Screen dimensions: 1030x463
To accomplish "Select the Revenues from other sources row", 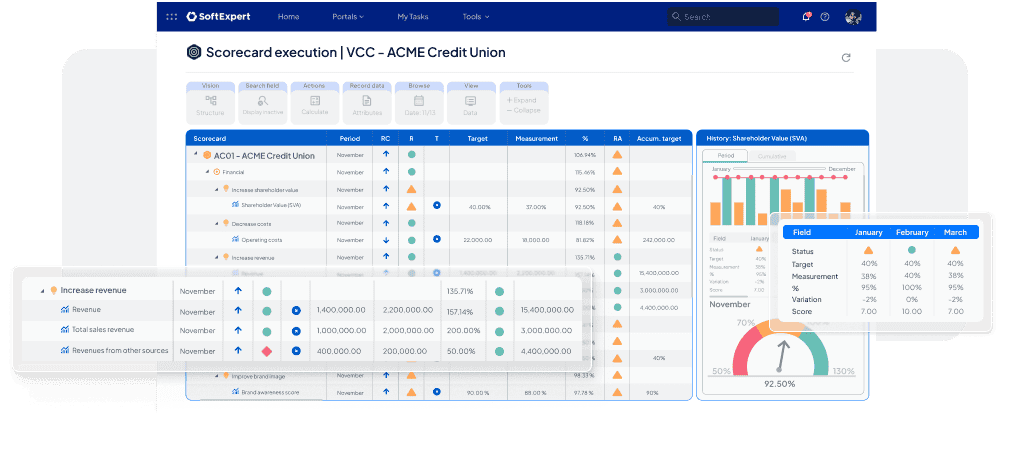I will point(302,351).
